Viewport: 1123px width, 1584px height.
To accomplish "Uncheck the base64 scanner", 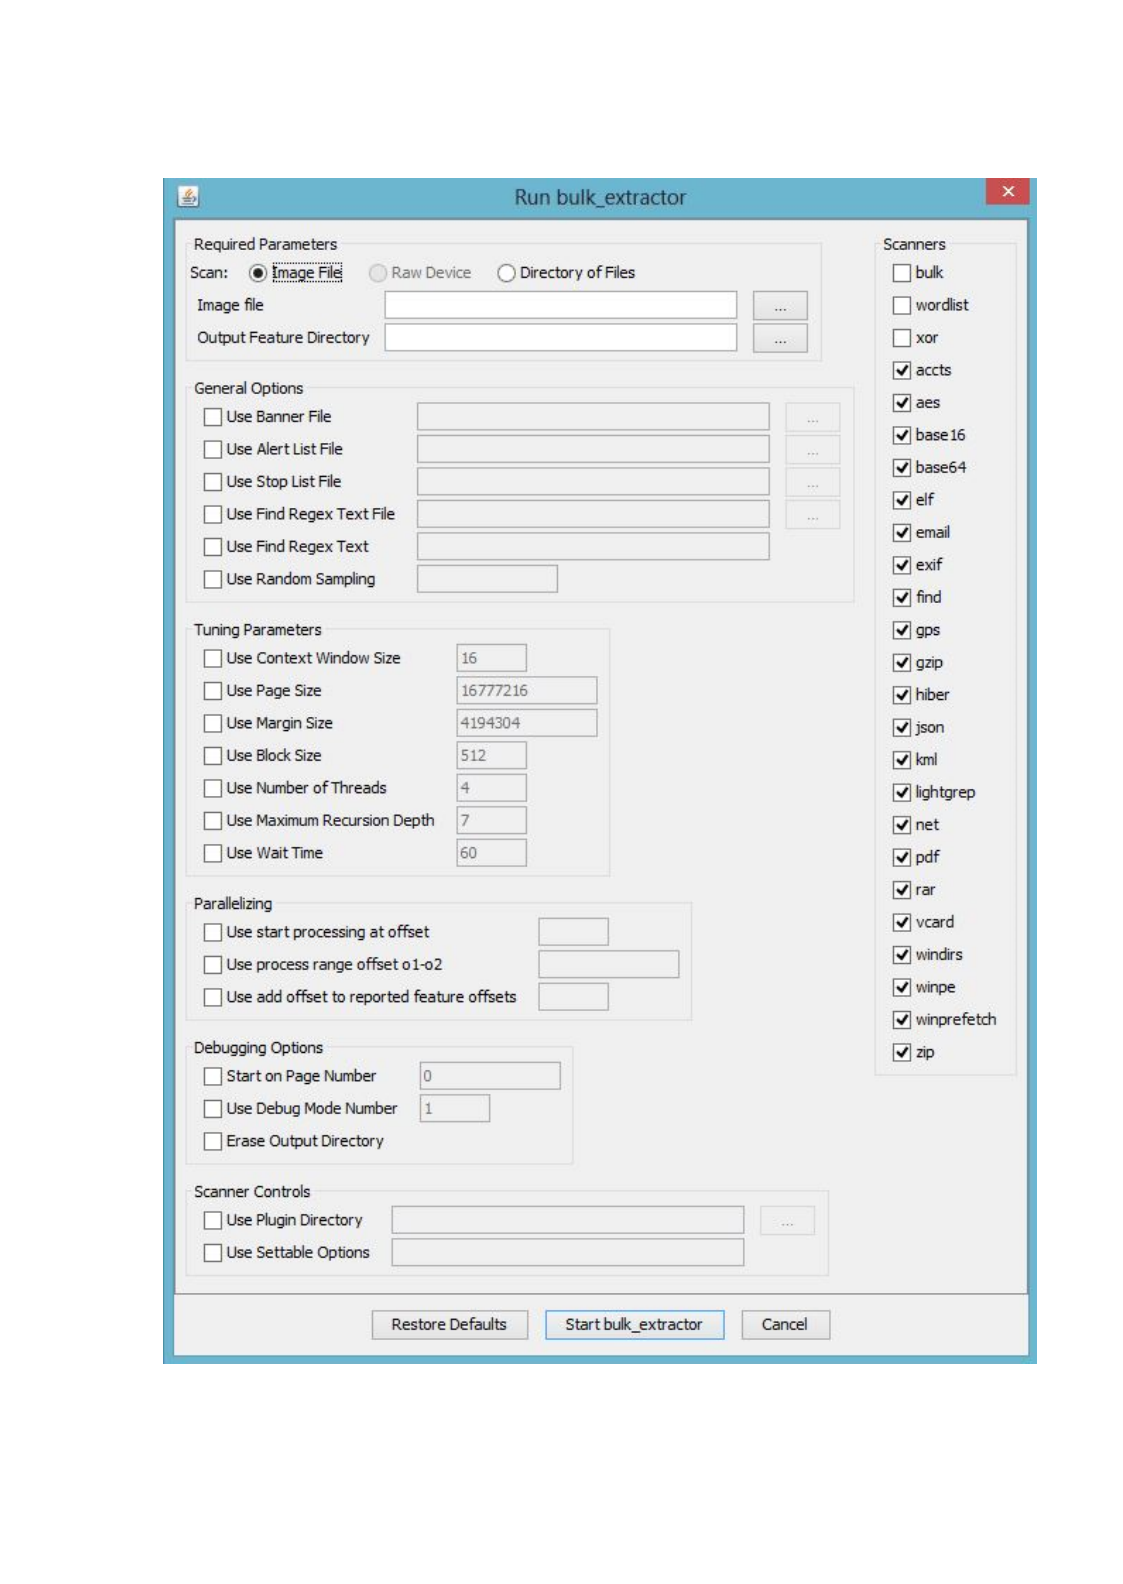I will pos(901,468).
